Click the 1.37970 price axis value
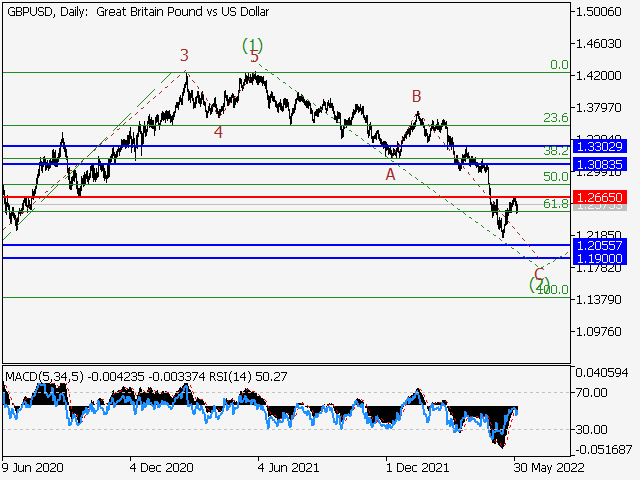This screenshot has height=480, width=640. click(598, 108)
